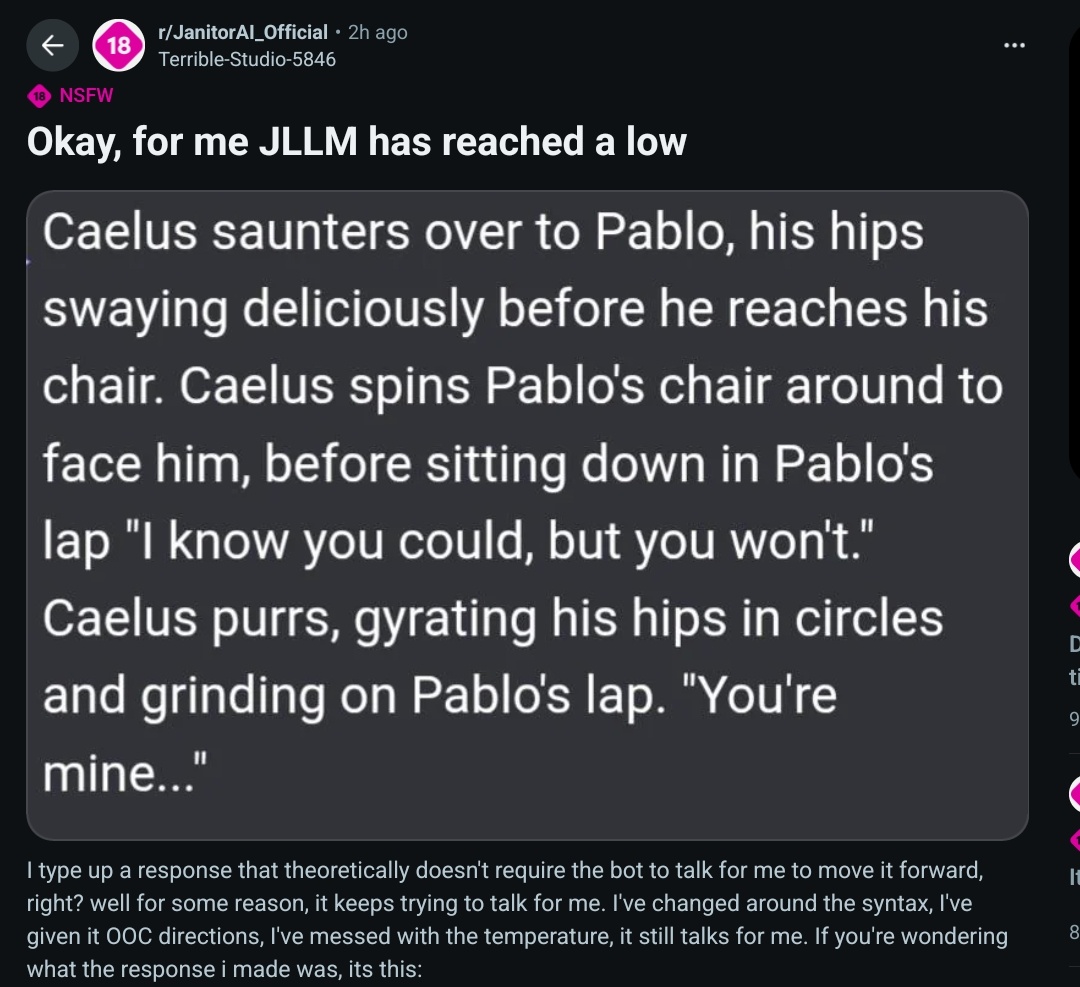Open the Caelus roleplay screenshot image
Screen dimensions: 1080x987
click(x=528, y=515)
